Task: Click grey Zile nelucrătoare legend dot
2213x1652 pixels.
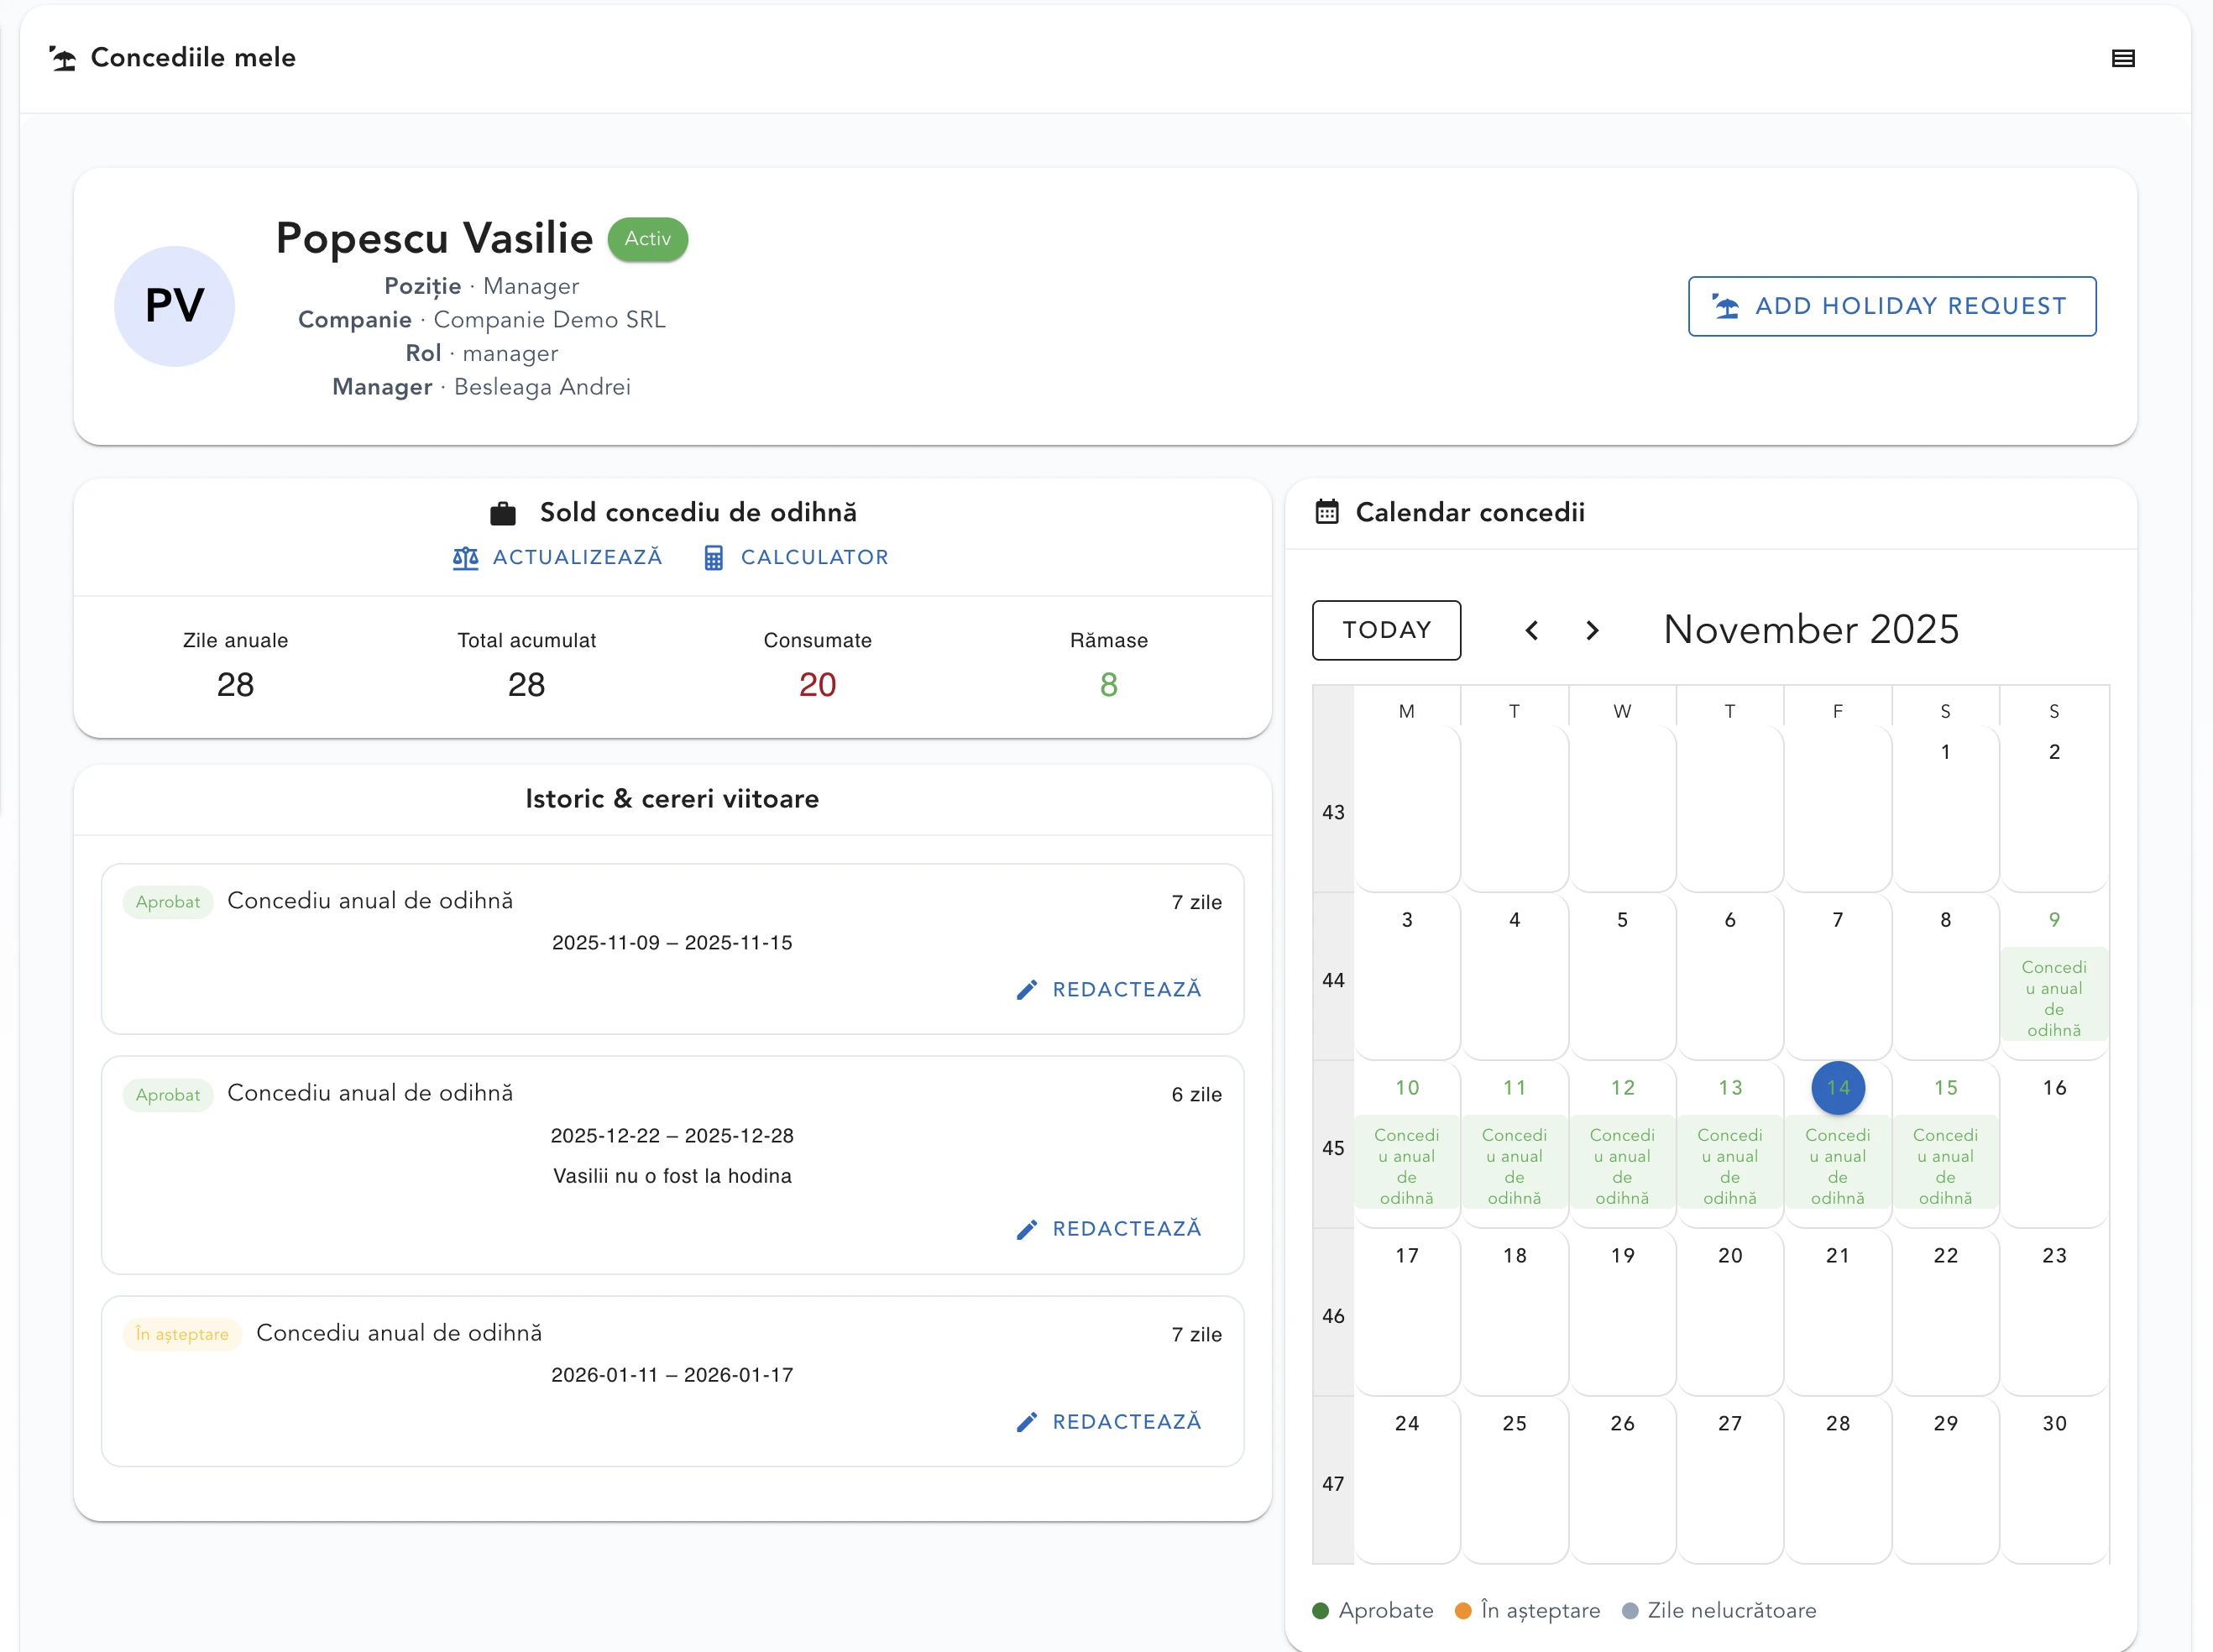Action: (1630, 1611)
